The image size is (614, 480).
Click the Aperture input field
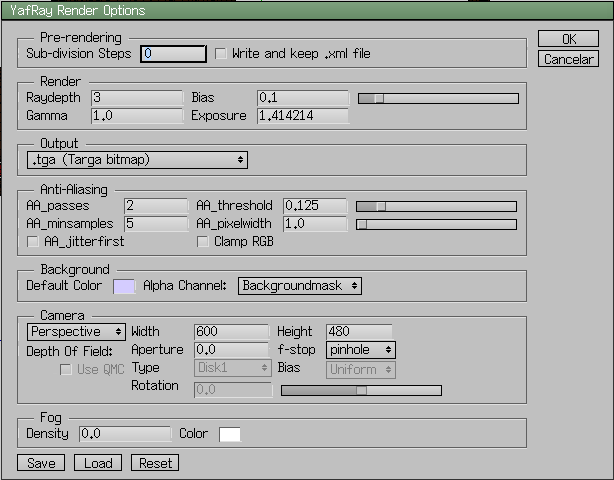point(231,350)
